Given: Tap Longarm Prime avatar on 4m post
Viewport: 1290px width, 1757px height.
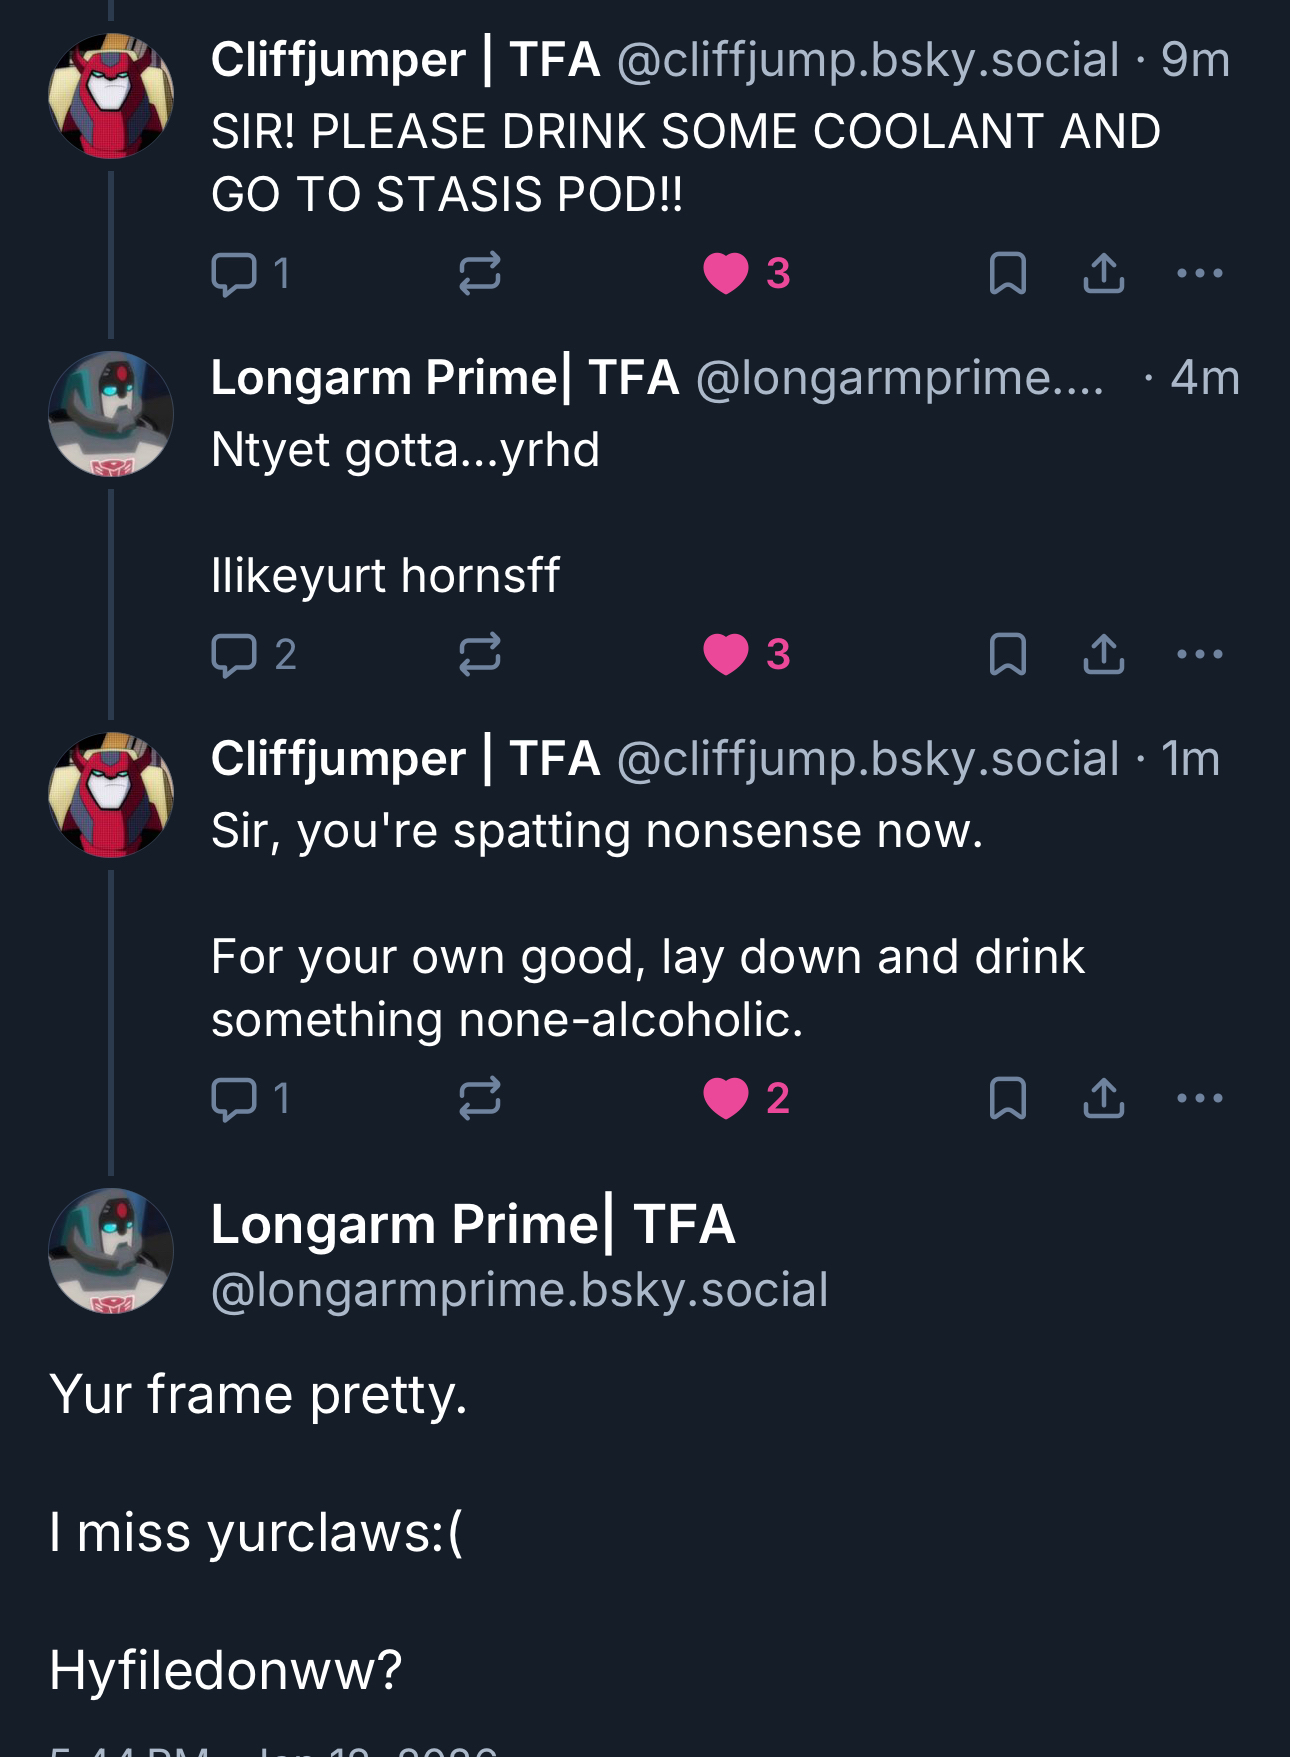Looking at the screenshot, I should click(111, 414).
